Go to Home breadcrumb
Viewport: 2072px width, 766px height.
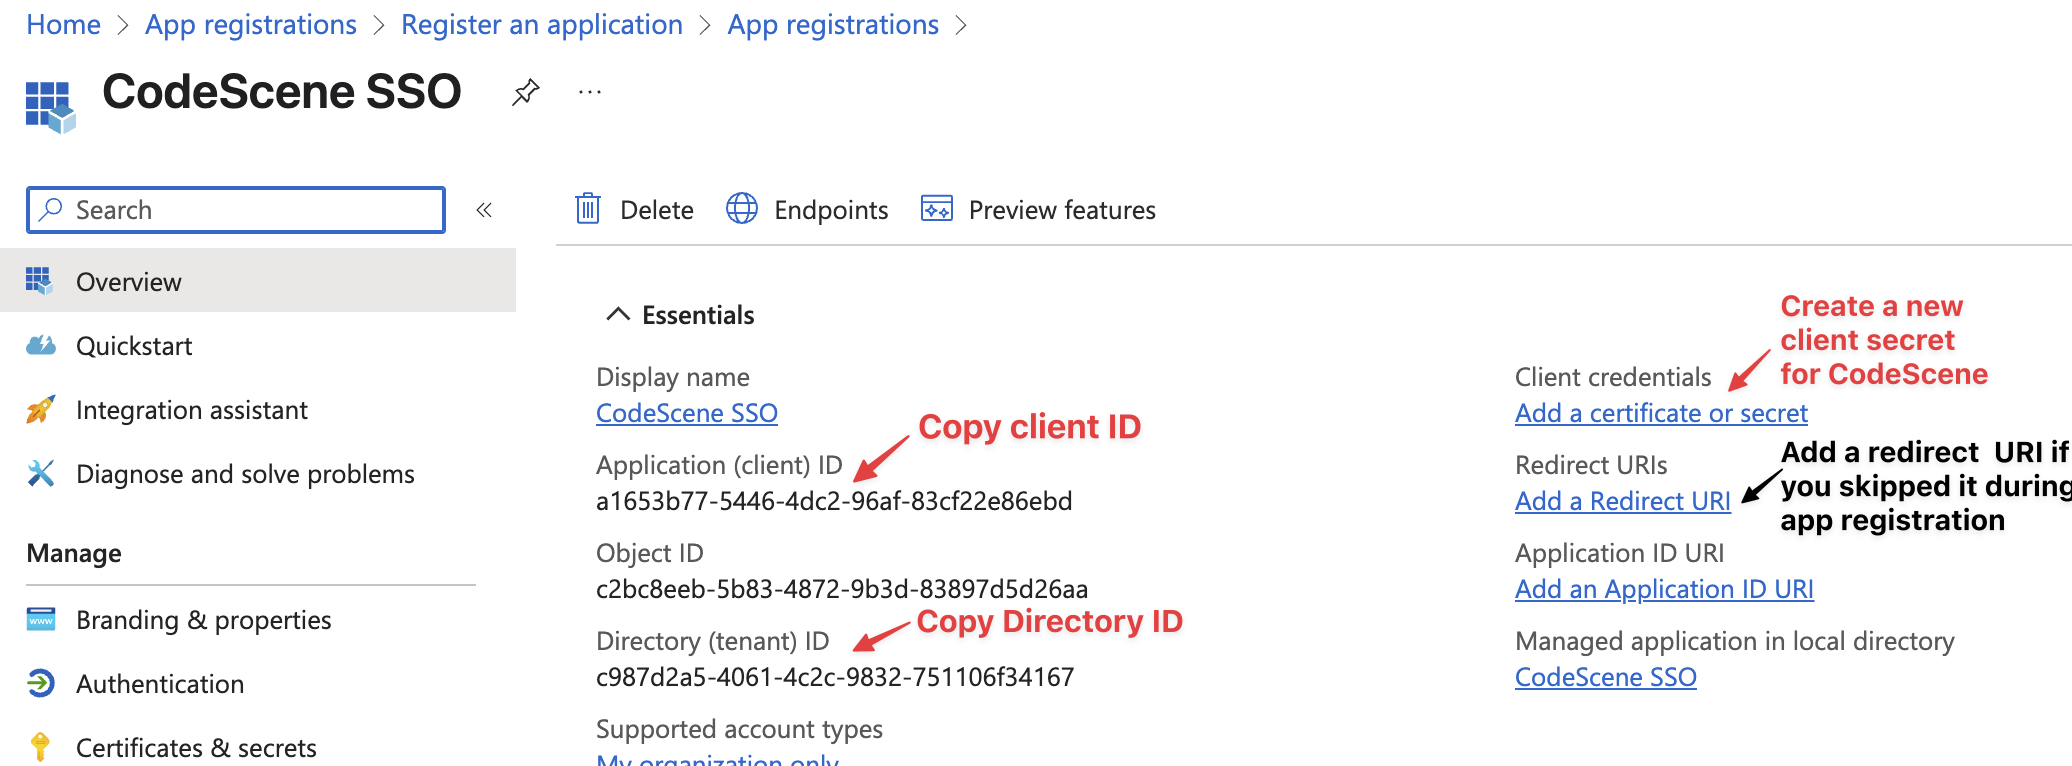pyautogui.click(x=63, y=24)
